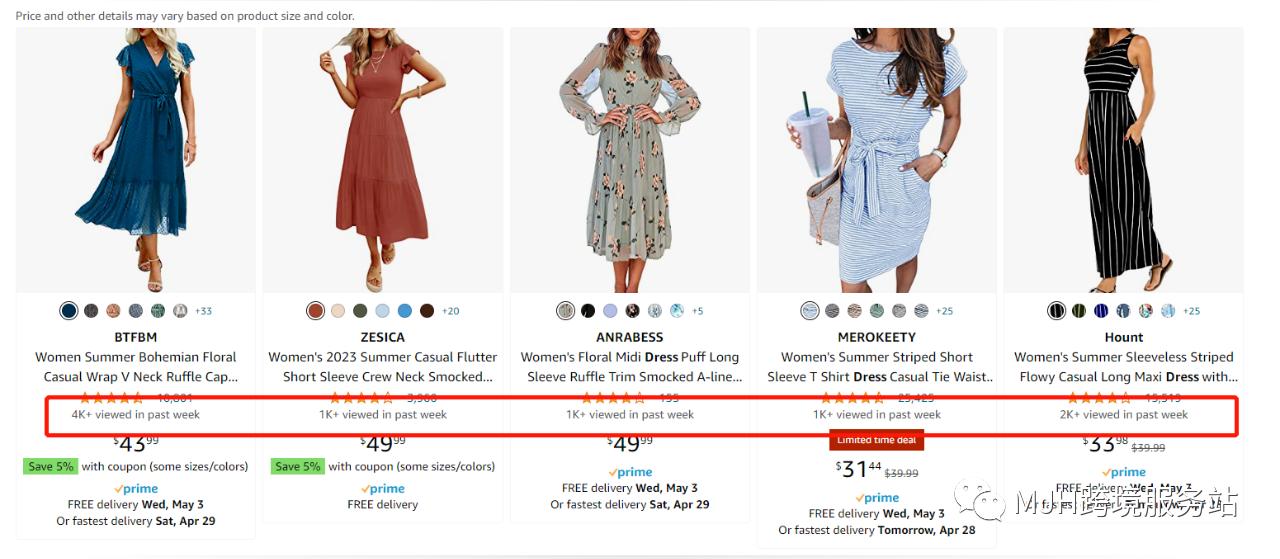Select the navy blue swatch for the BTFBM dress
Screen dimensions: 1280x559
[68, 311]
